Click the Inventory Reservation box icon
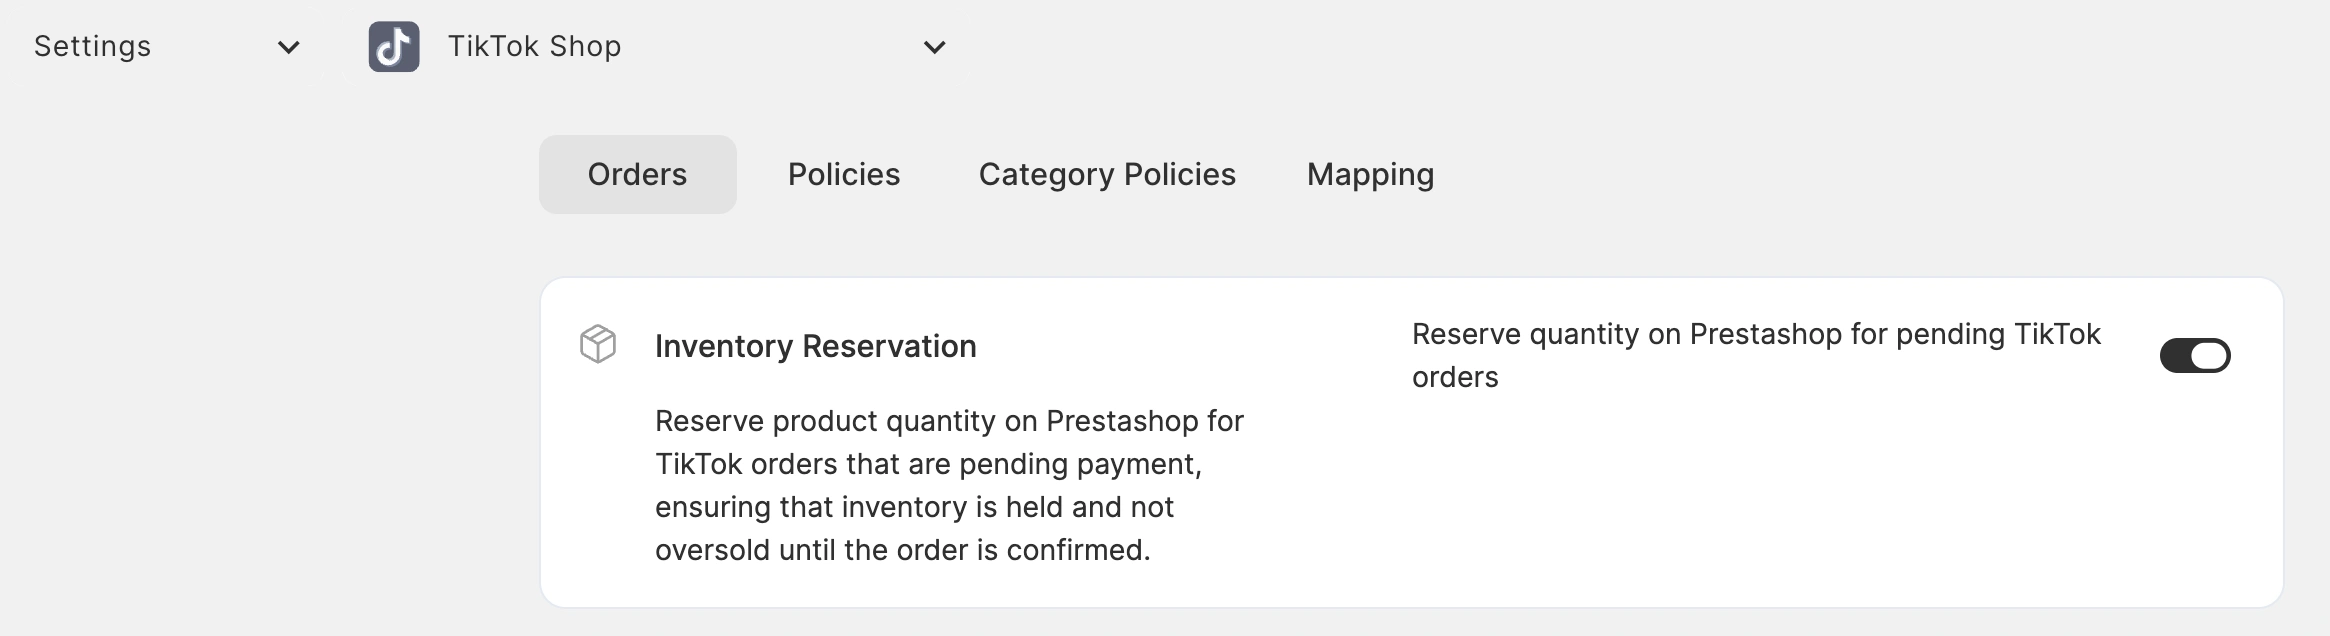 [598, 344]
